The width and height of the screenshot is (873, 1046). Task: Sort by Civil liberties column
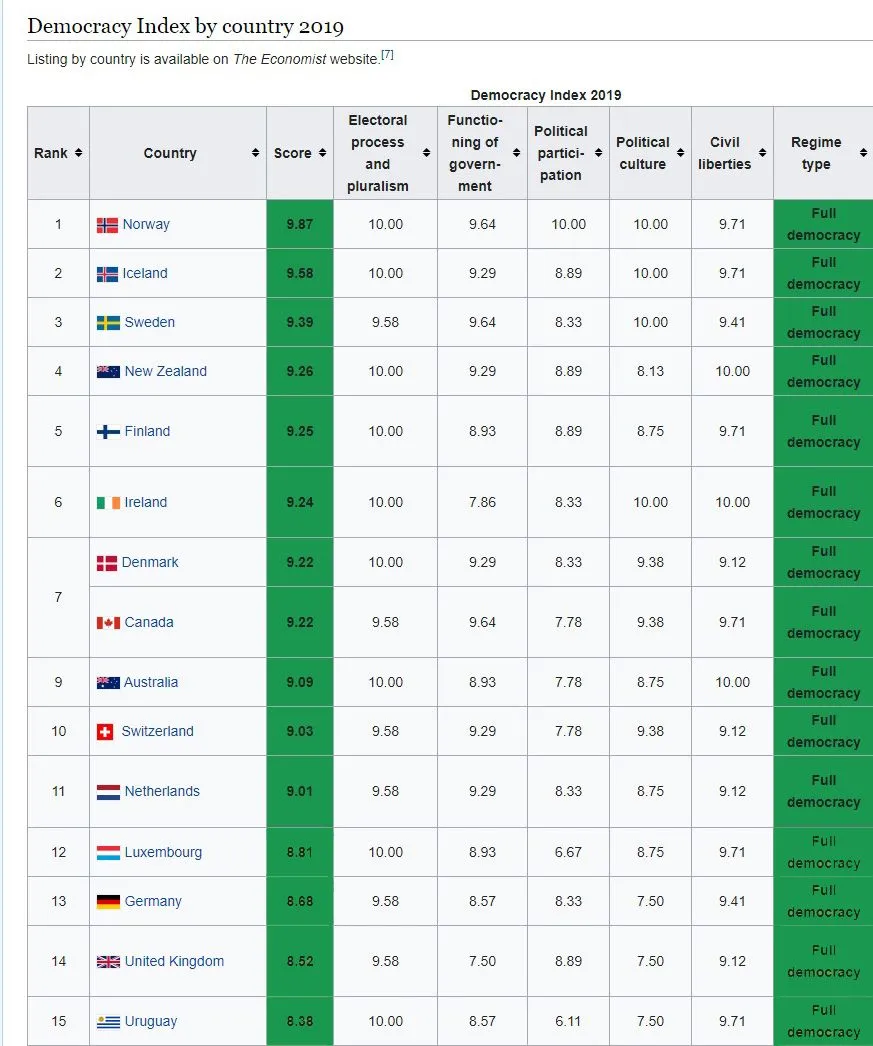(762, 153)
